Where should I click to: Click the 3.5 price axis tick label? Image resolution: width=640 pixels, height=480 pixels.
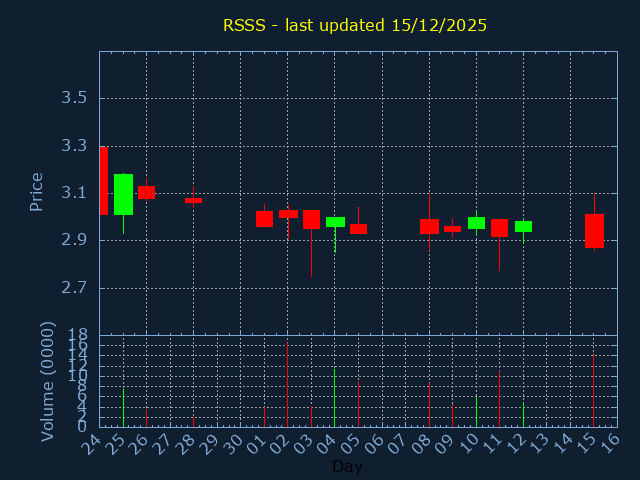click(74, 98)
